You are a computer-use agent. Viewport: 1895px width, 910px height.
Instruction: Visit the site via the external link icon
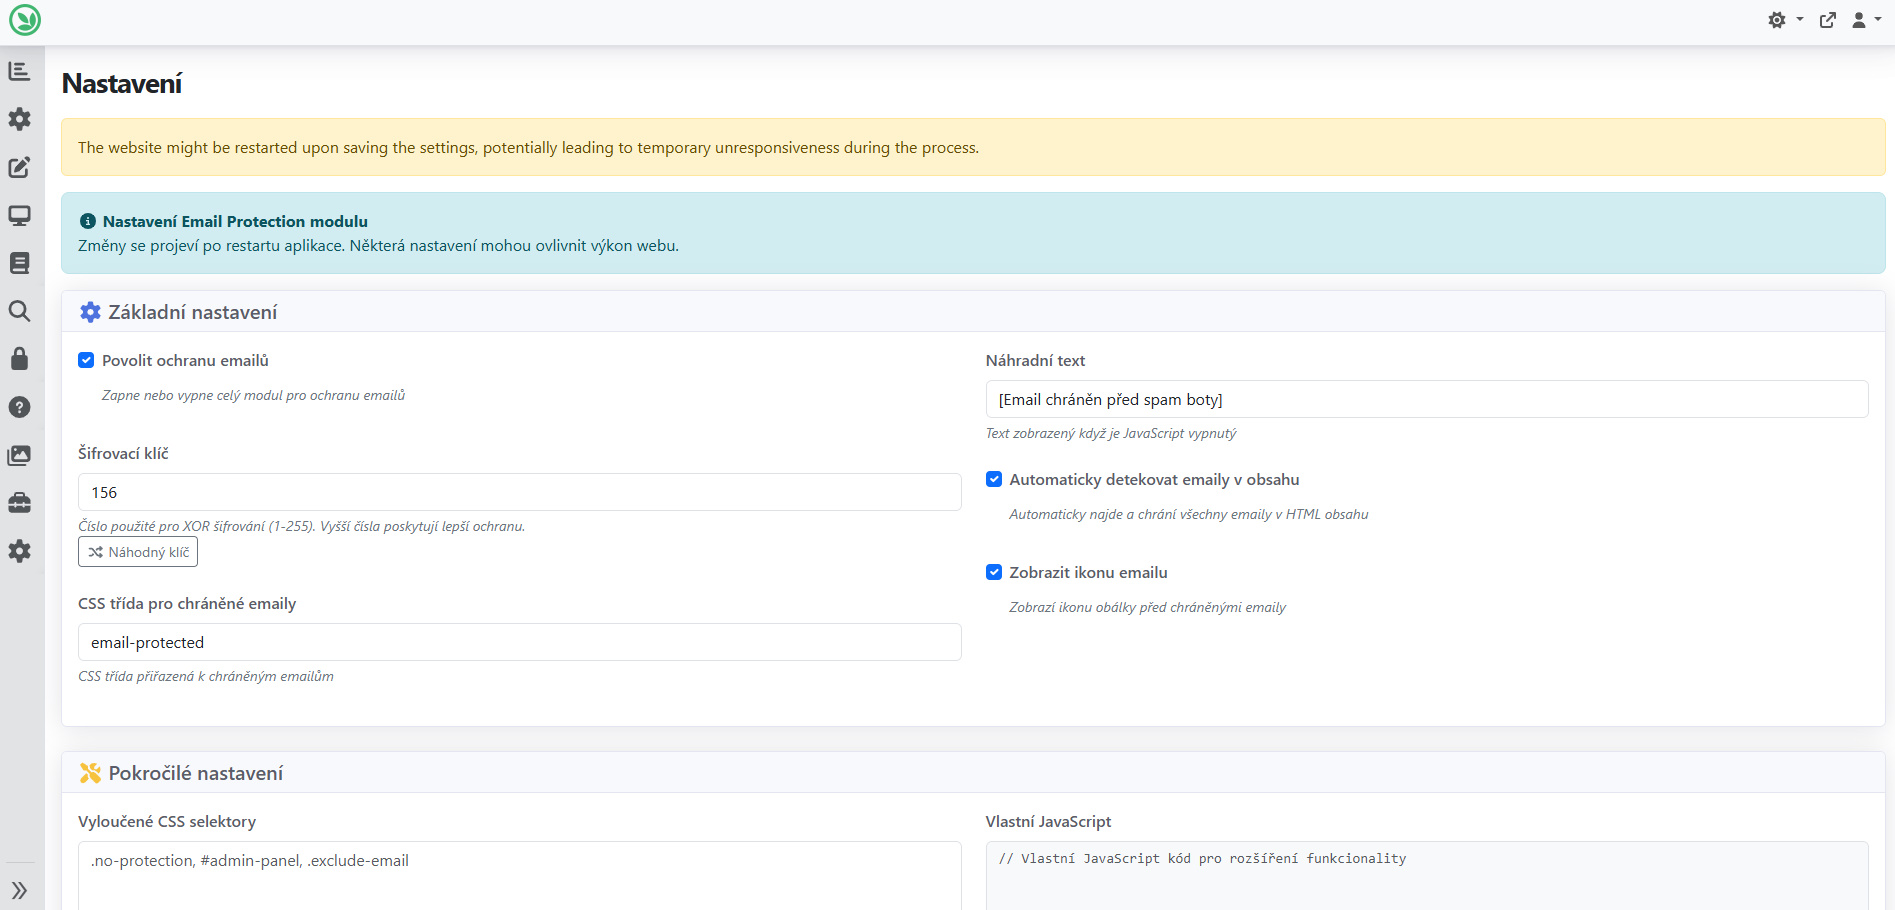(x=1828, y=20)
